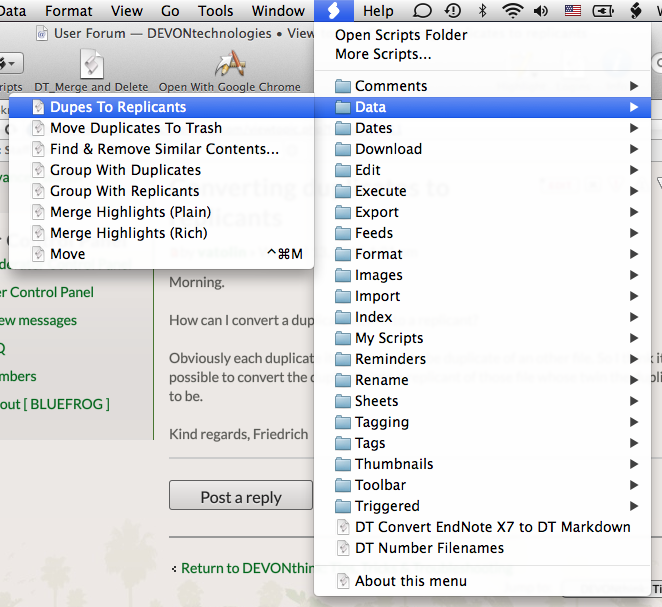Open the Reminders scripts folder
The image size is (662, 607).
(x=483, y=359)
